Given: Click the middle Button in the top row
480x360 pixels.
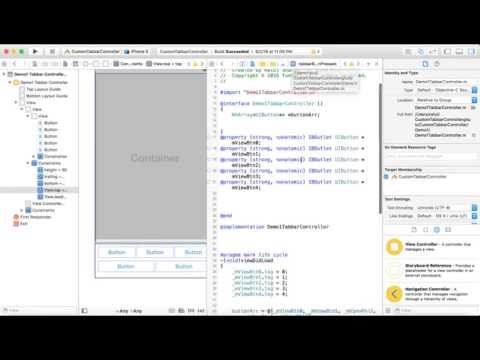Looking at the screenshot, I should point(155,252).
